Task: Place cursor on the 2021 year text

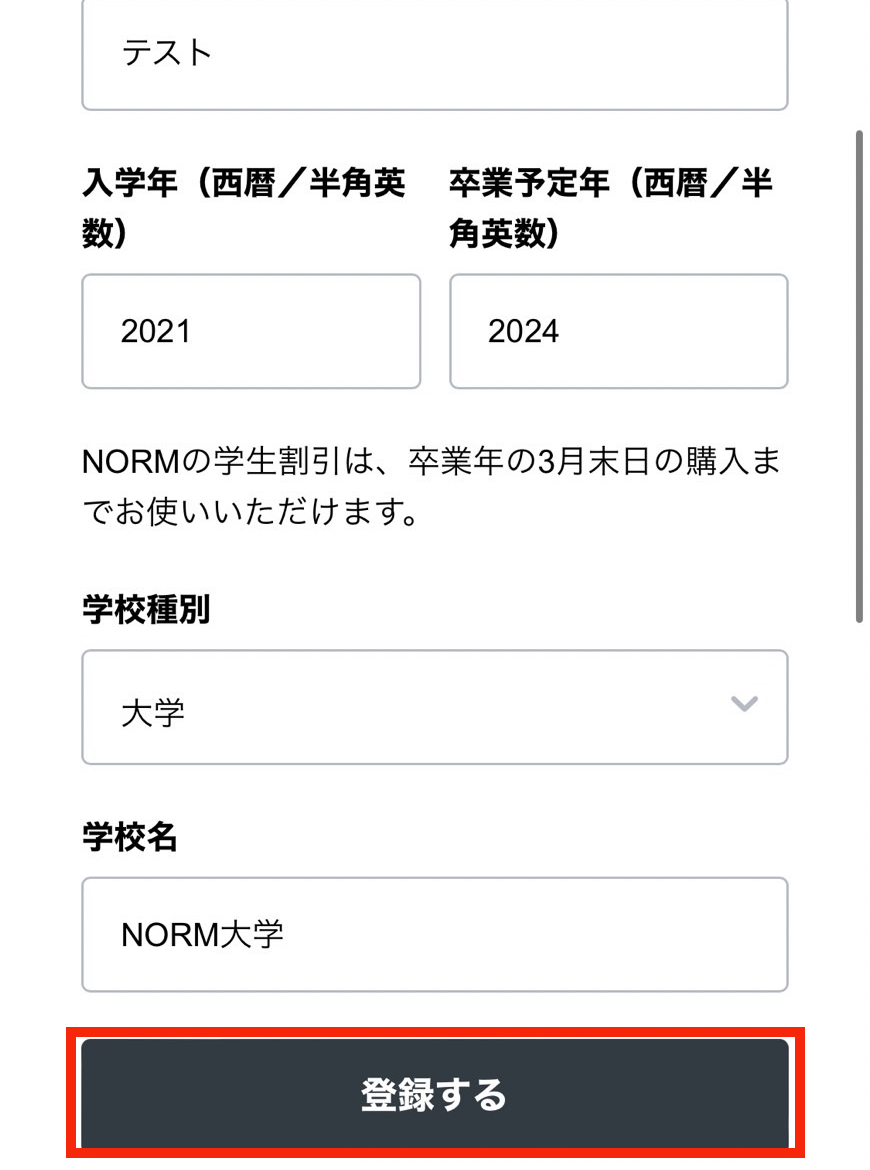Action: [x=156, y=332]
